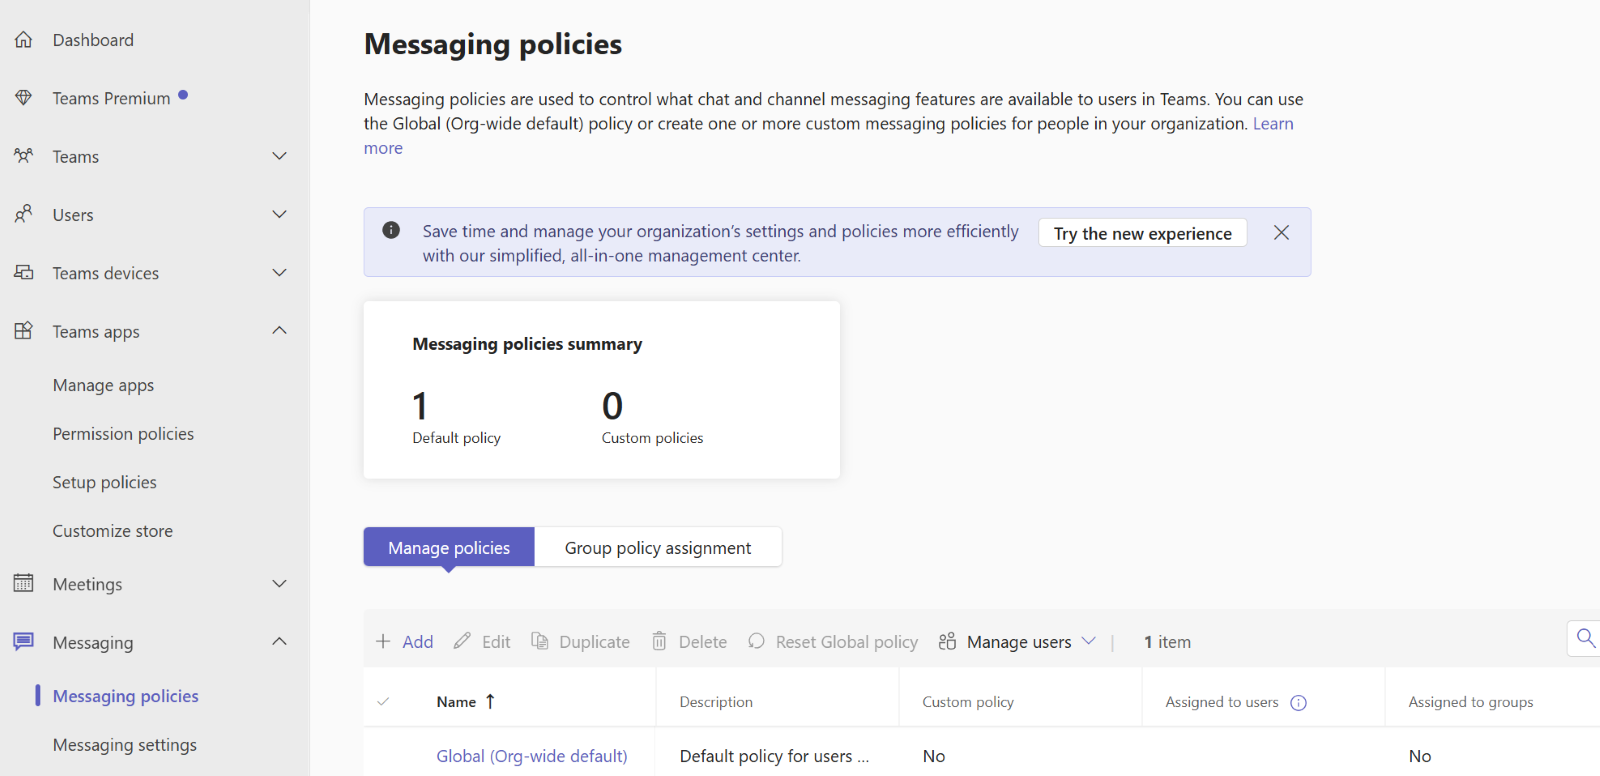Switch to Manage policies tab
1600x776 pixels.
pyautogui.click(x=449, y=547)
